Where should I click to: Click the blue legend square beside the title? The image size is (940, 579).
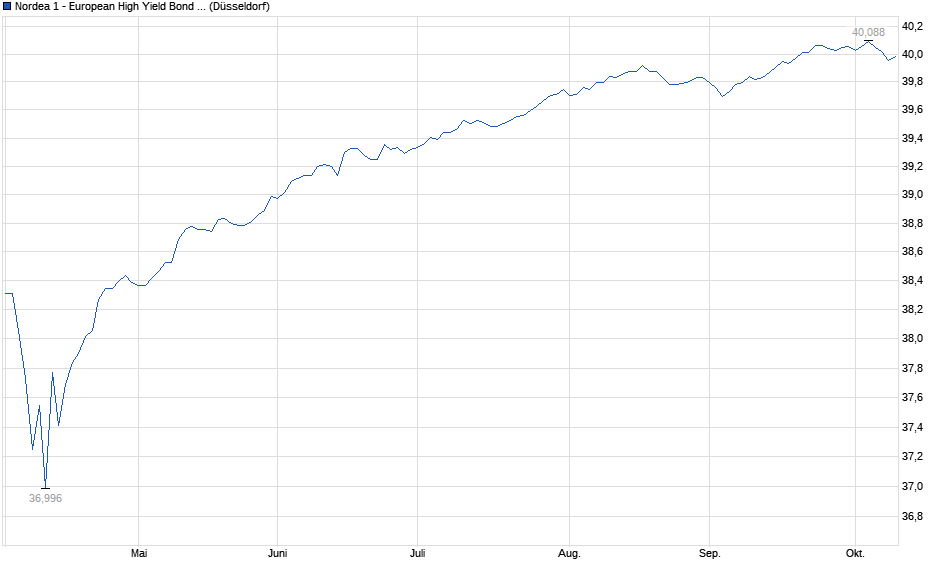7,6
